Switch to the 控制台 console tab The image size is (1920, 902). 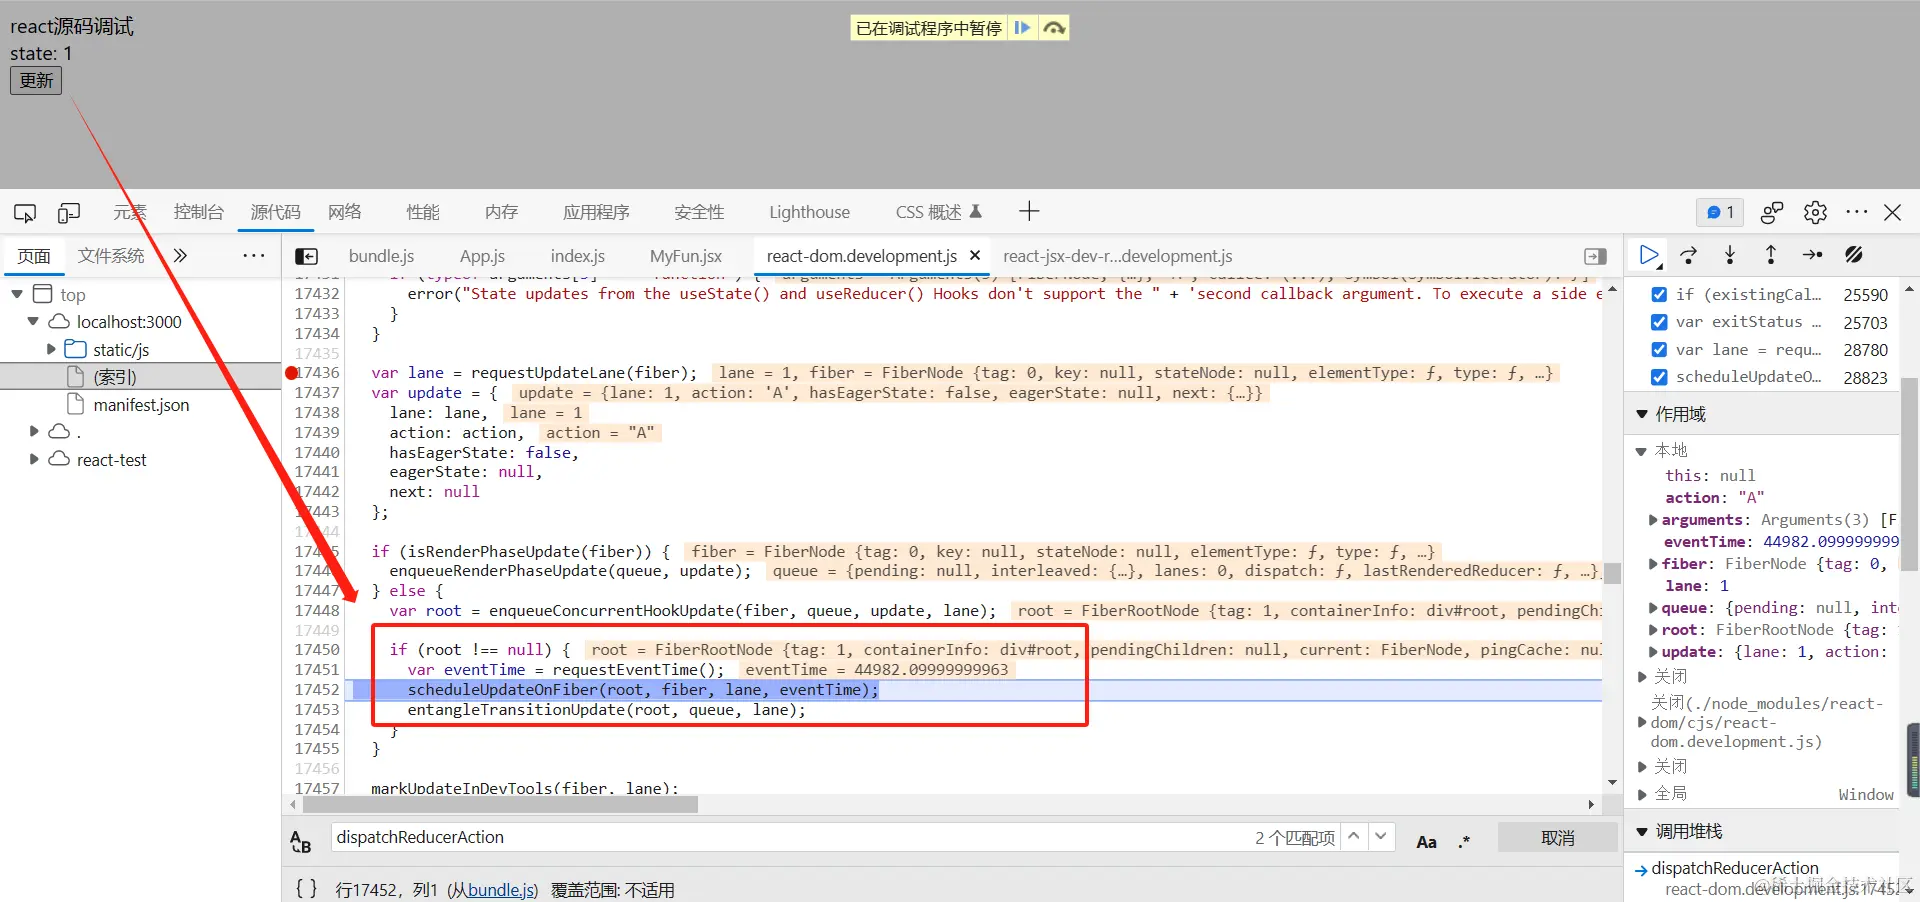tap(198, 212)
